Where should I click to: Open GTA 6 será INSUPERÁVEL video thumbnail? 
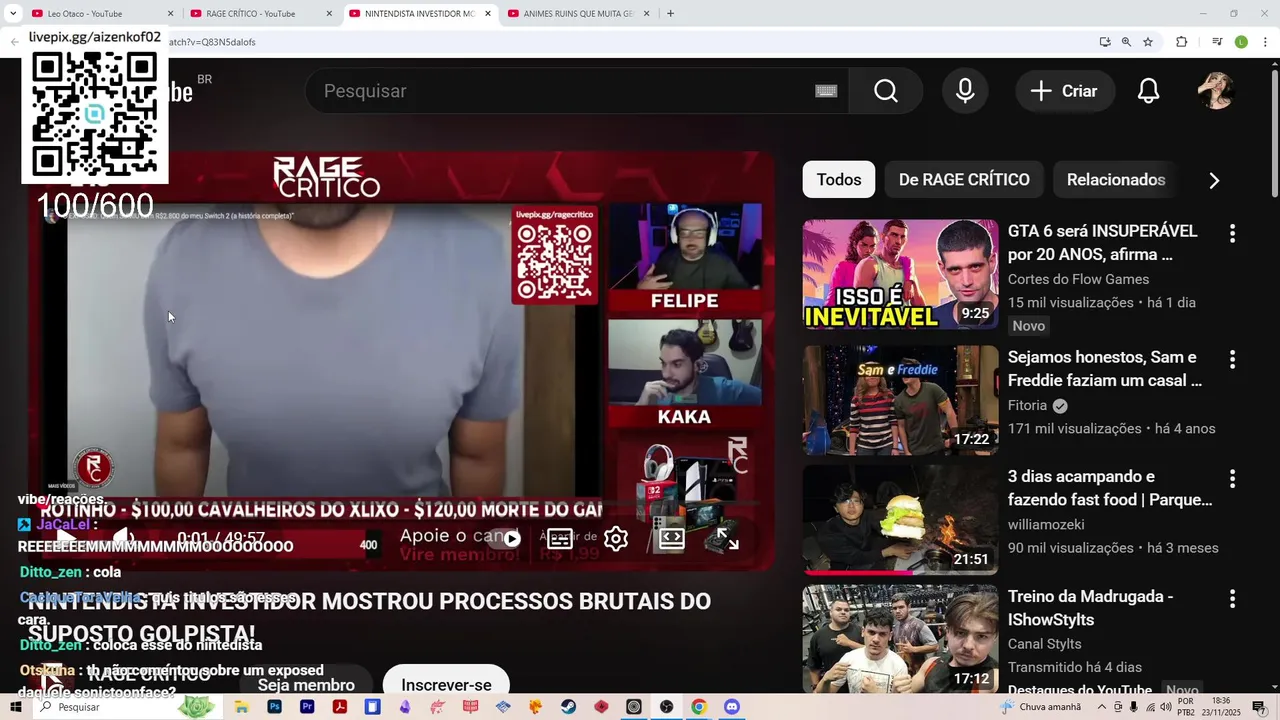pyautogui.click(x=900, y=274)
